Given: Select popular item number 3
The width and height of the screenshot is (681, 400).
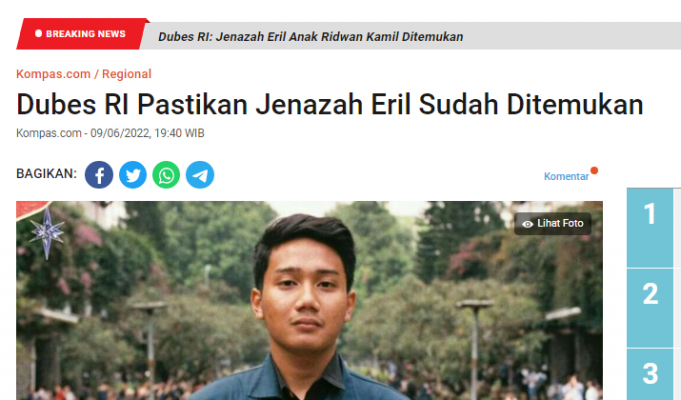Looking at the screenshot, I should tap(650, 374).
